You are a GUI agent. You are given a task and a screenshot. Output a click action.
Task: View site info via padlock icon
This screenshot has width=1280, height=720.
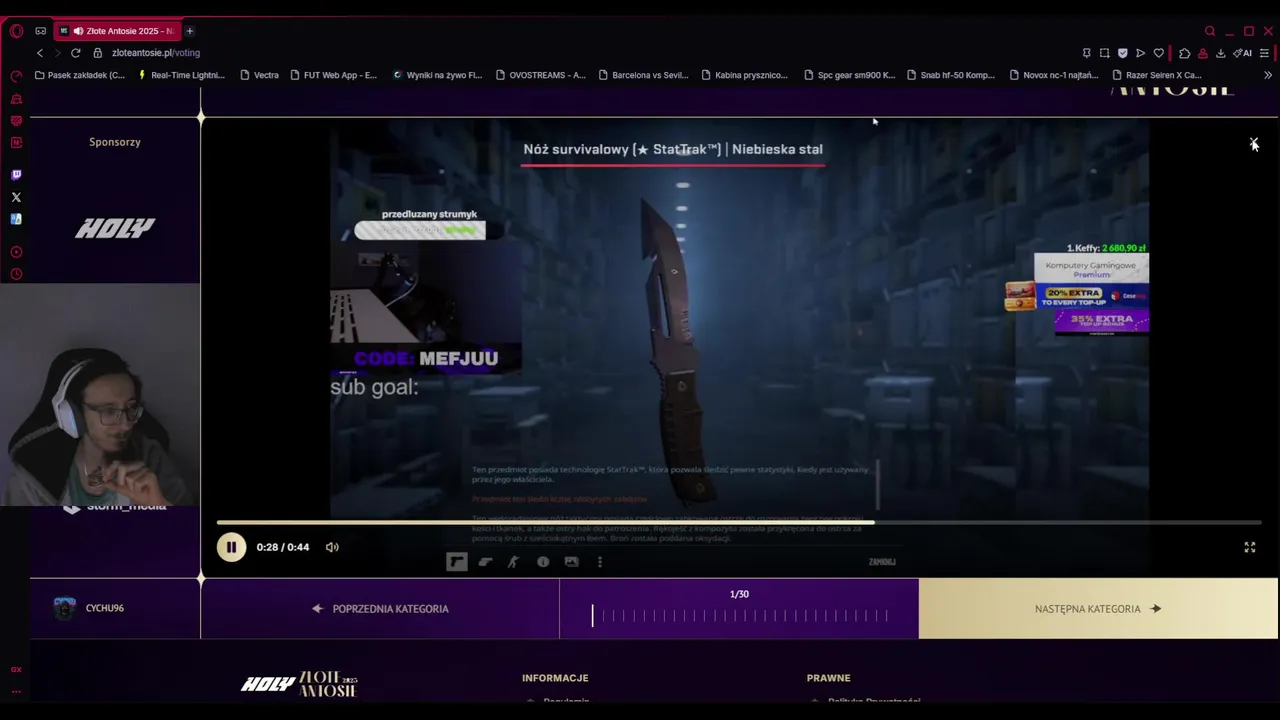(x=98, y=53)
